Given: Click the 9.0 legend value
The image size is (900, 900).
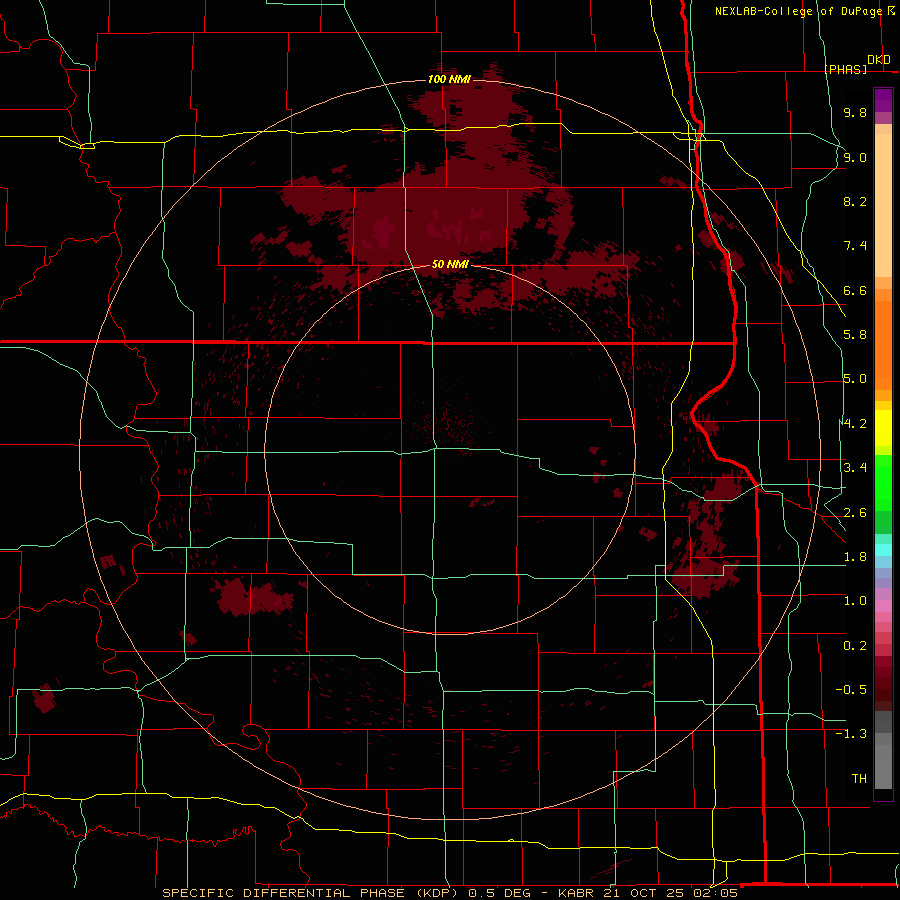Looking at the screenshot, I should click(855, 157).
